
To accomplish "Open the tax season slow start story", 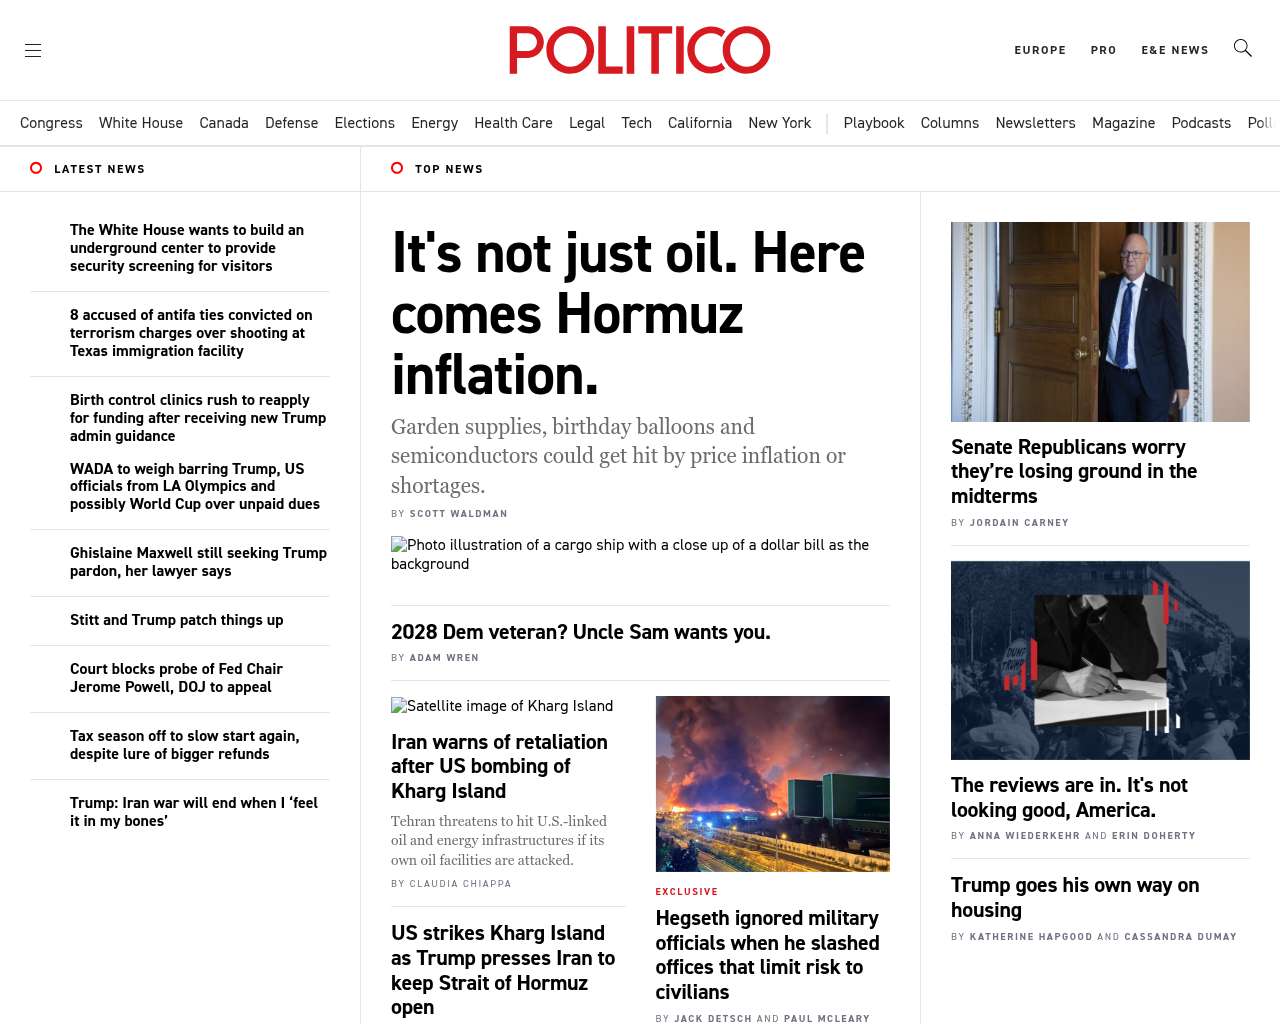I will 185,745.
